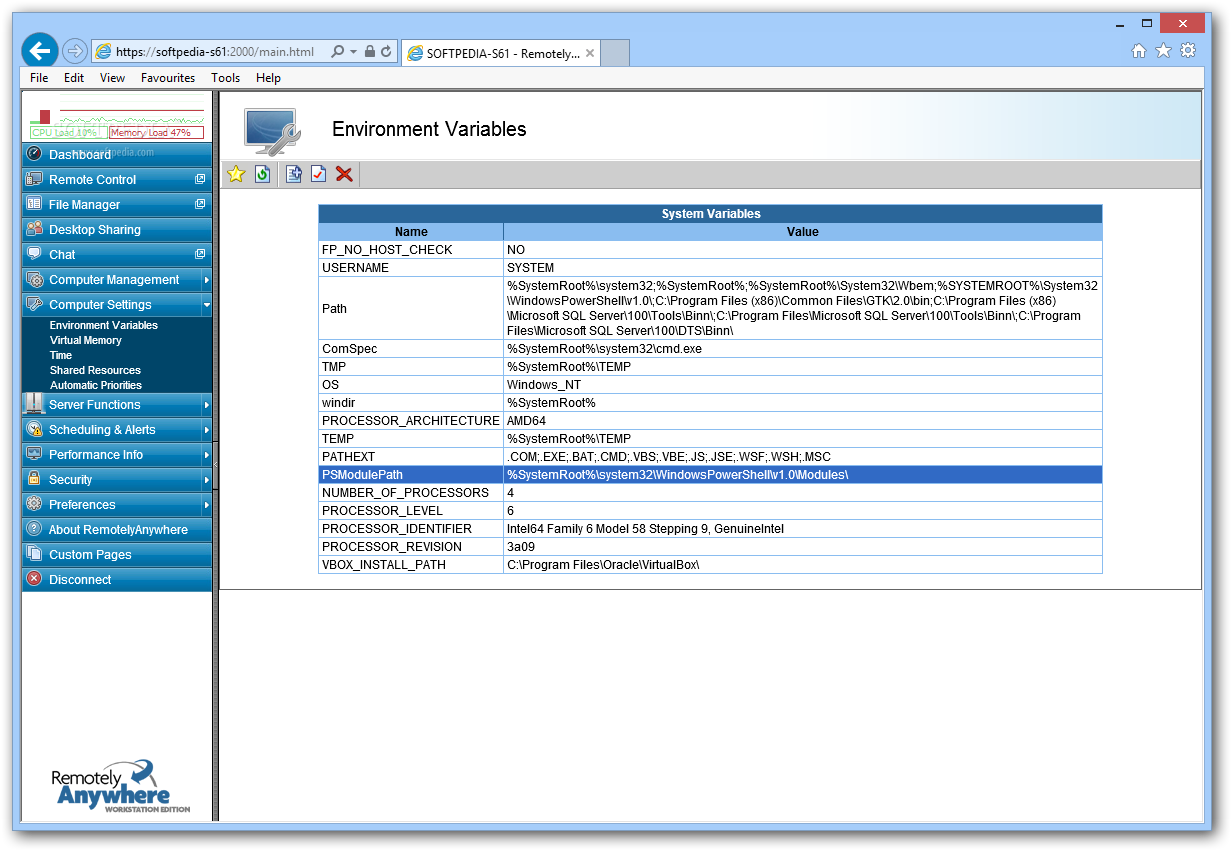Click the sidebar collapse splitter handle
The height and width of the screenshot is (851, 1232).
215,466
